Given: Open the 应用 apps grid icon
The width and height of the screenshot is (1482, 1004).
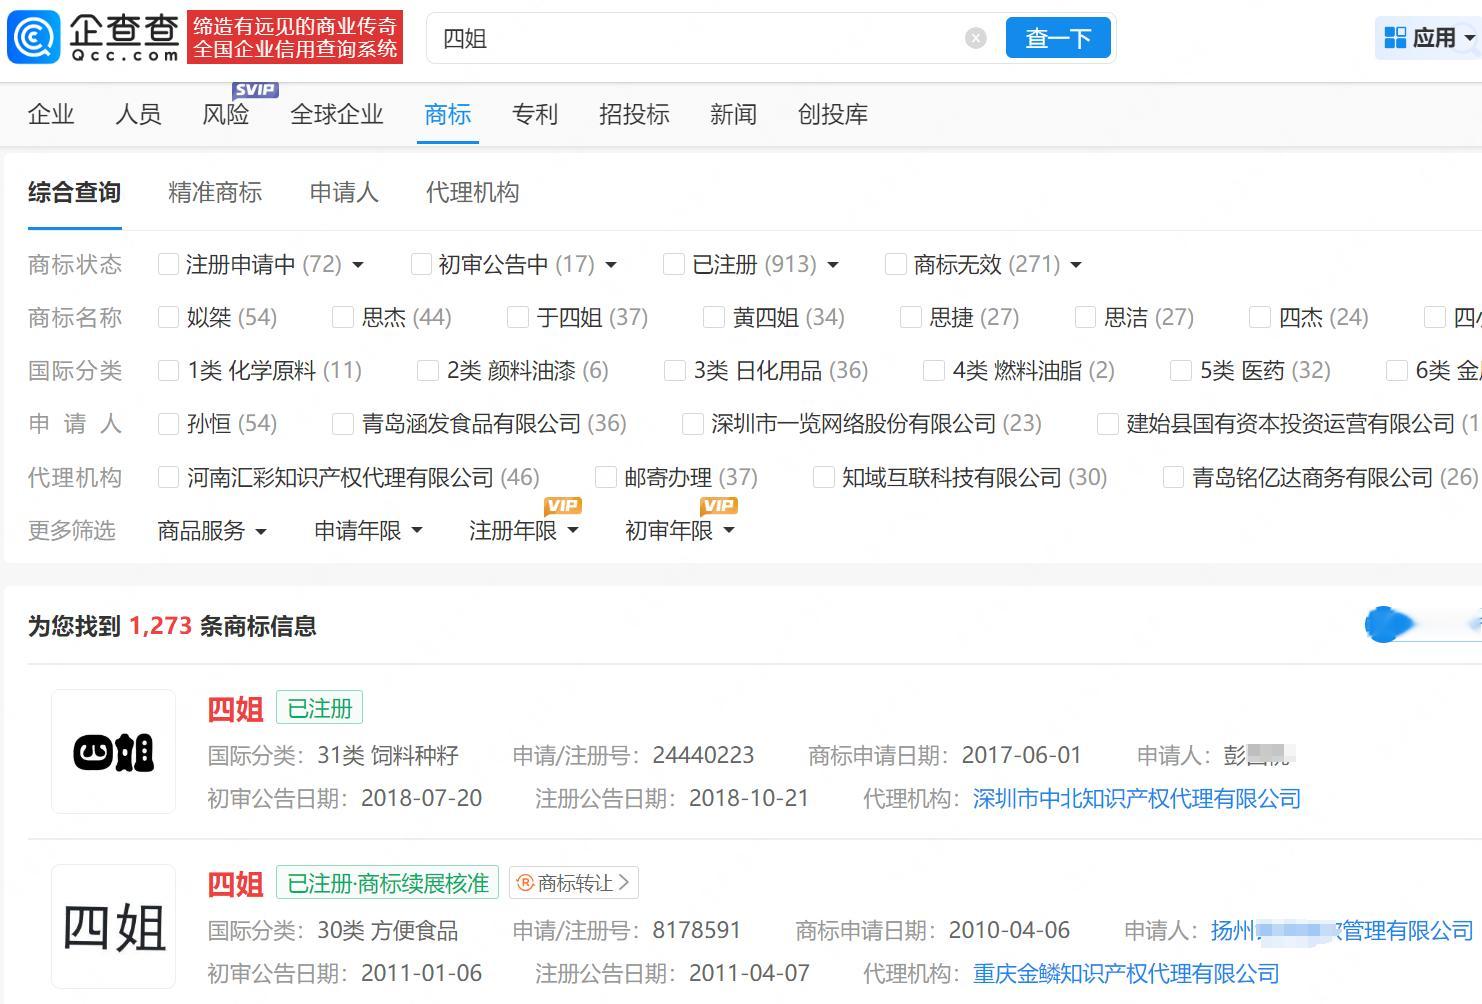Looking at the screenshot, I should point(1395,38).
